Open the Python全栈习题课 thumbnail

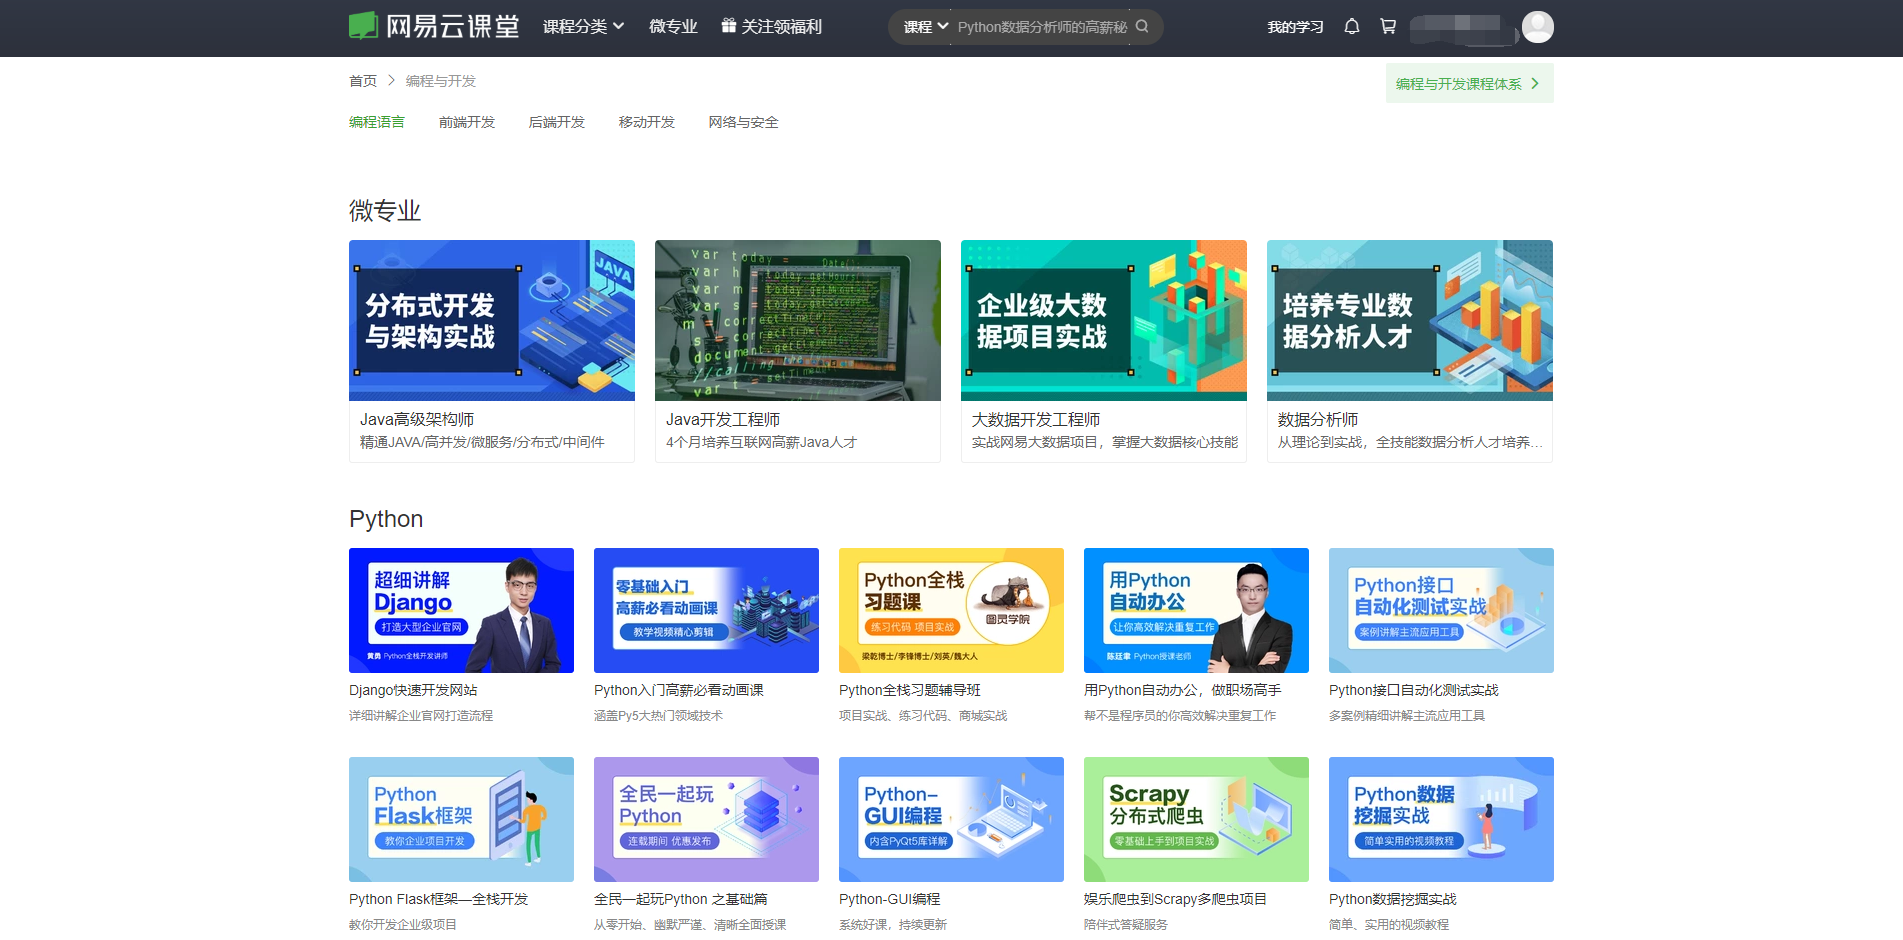[x=951, y=610]
